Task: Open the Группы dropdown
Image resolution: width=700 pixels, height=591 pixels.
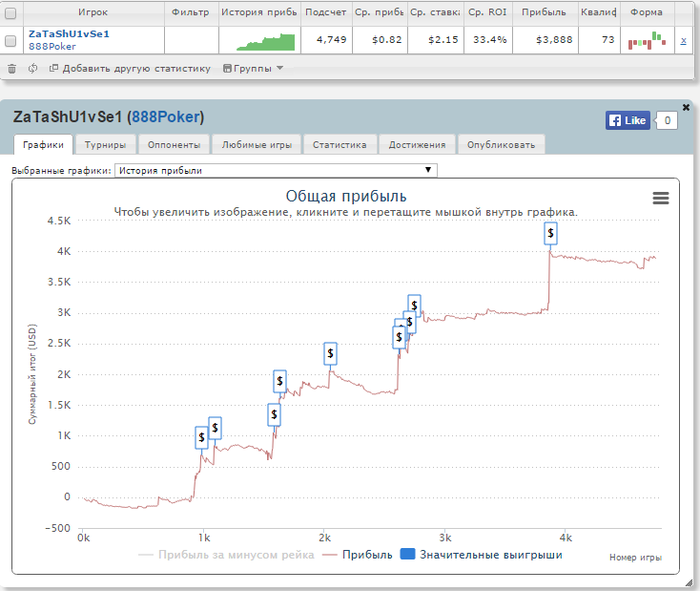Action: [253, 69]
